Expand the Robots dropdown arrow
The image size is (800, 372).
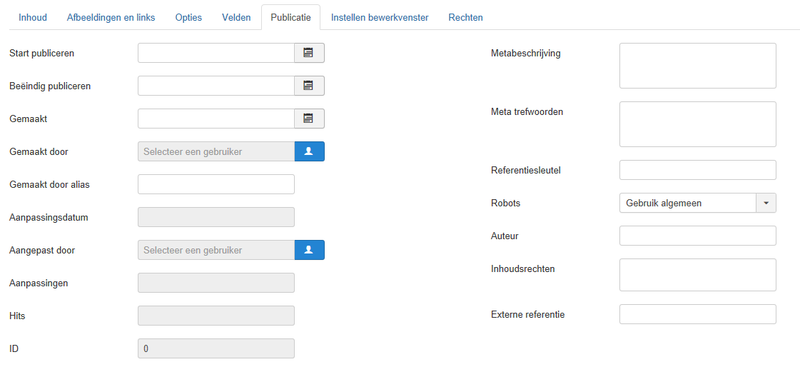point(766,203)
